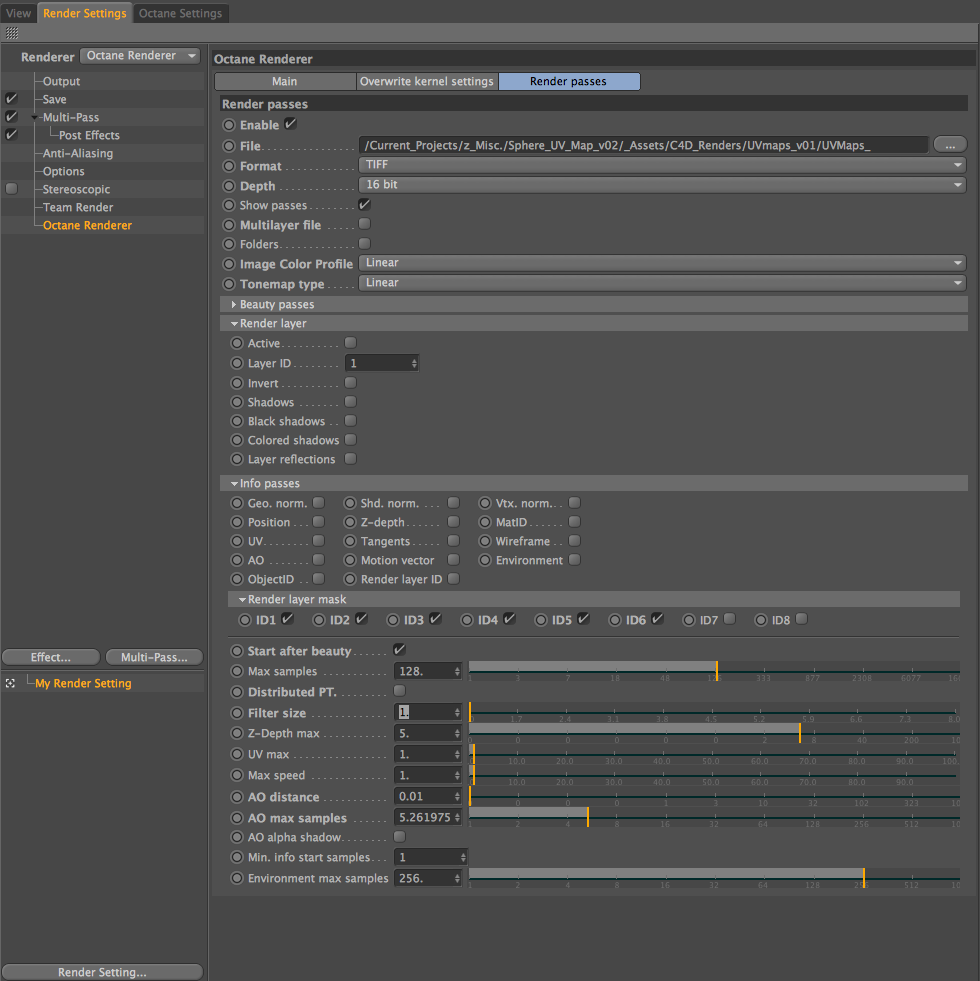
Task: Click keyframe circle next to Max samples
Action: click(x=237, y=671)
